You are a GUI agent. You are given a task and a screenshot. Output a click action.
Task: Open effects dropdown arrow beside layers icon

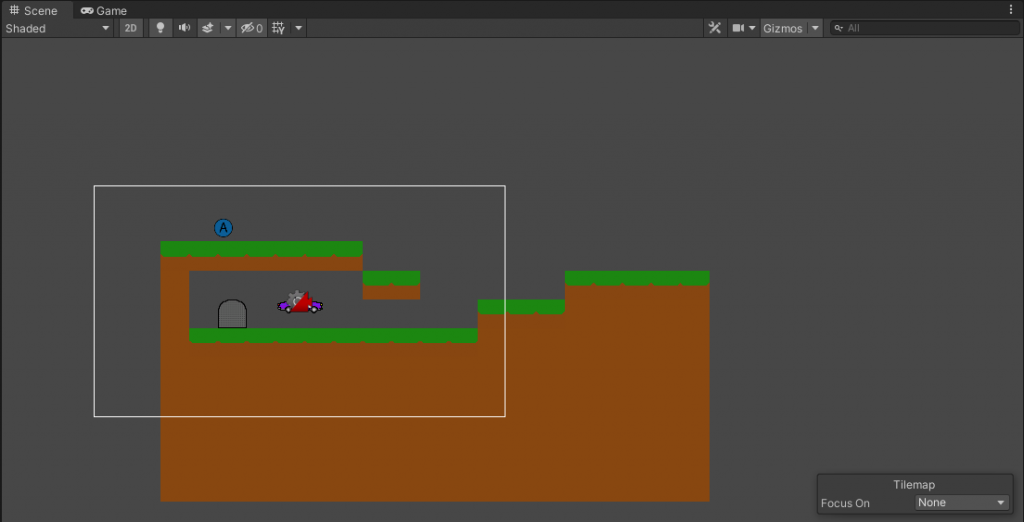[x=228, y=28]
